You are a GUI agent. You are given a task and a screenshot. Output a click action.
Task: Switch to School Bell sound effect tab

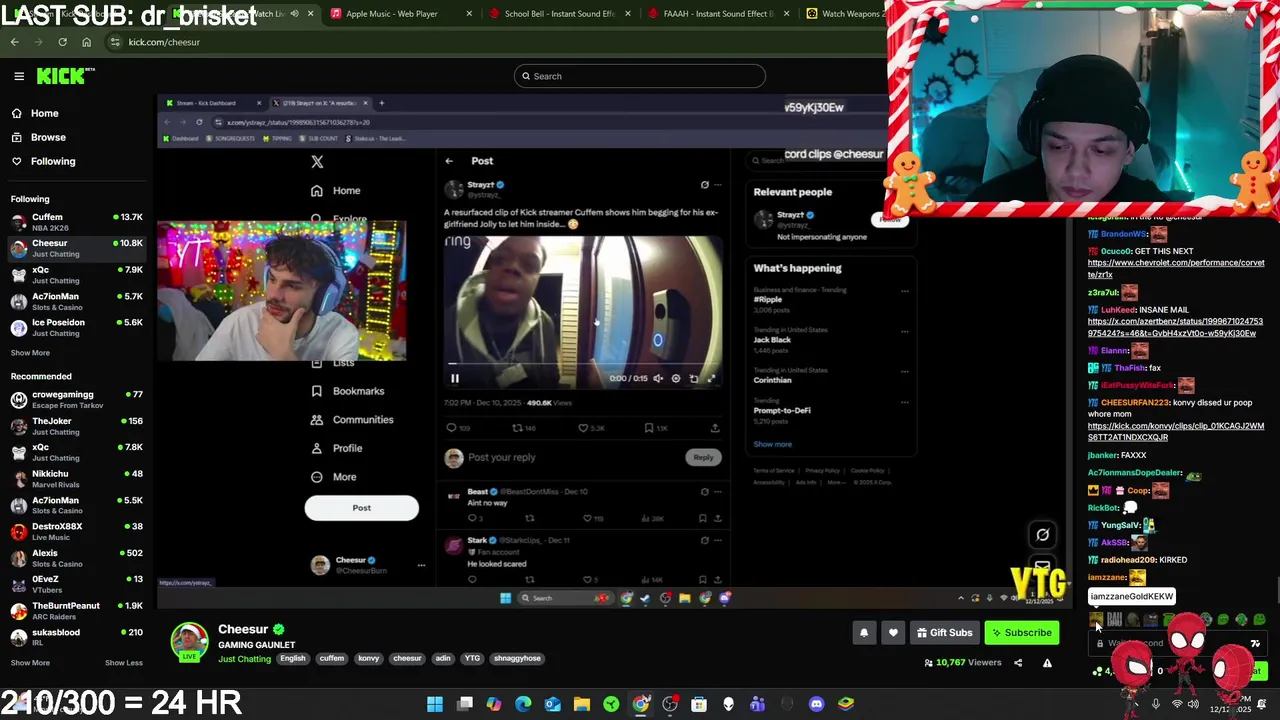pos(560,14)
